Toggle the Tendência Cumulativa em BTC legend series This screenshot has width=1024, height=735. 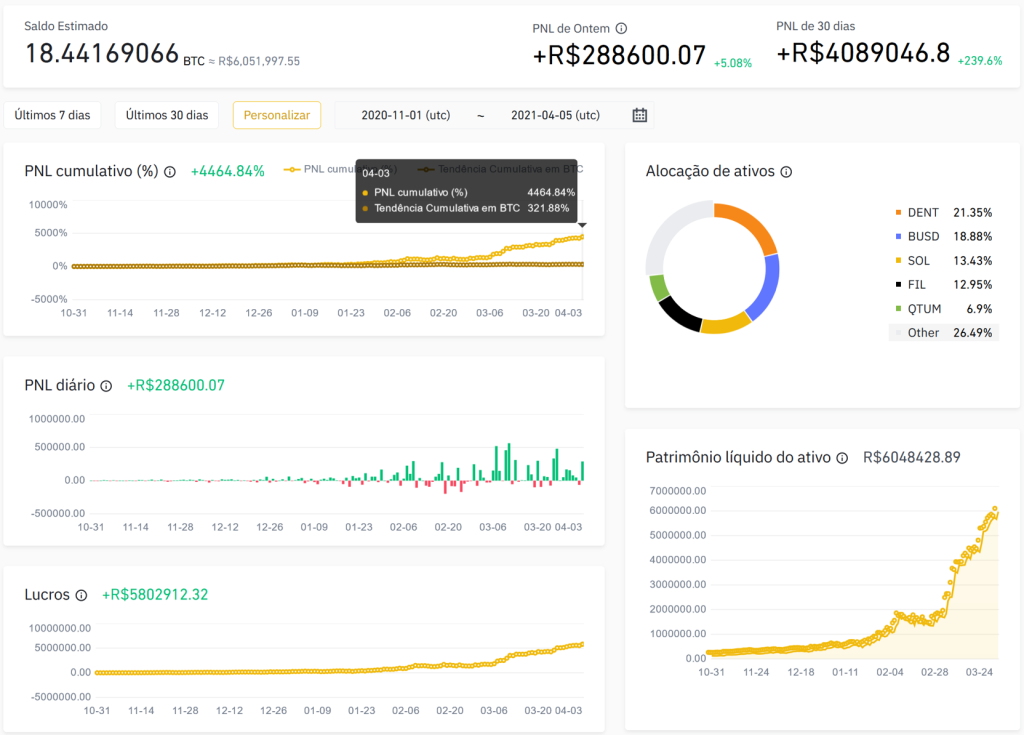500,169
